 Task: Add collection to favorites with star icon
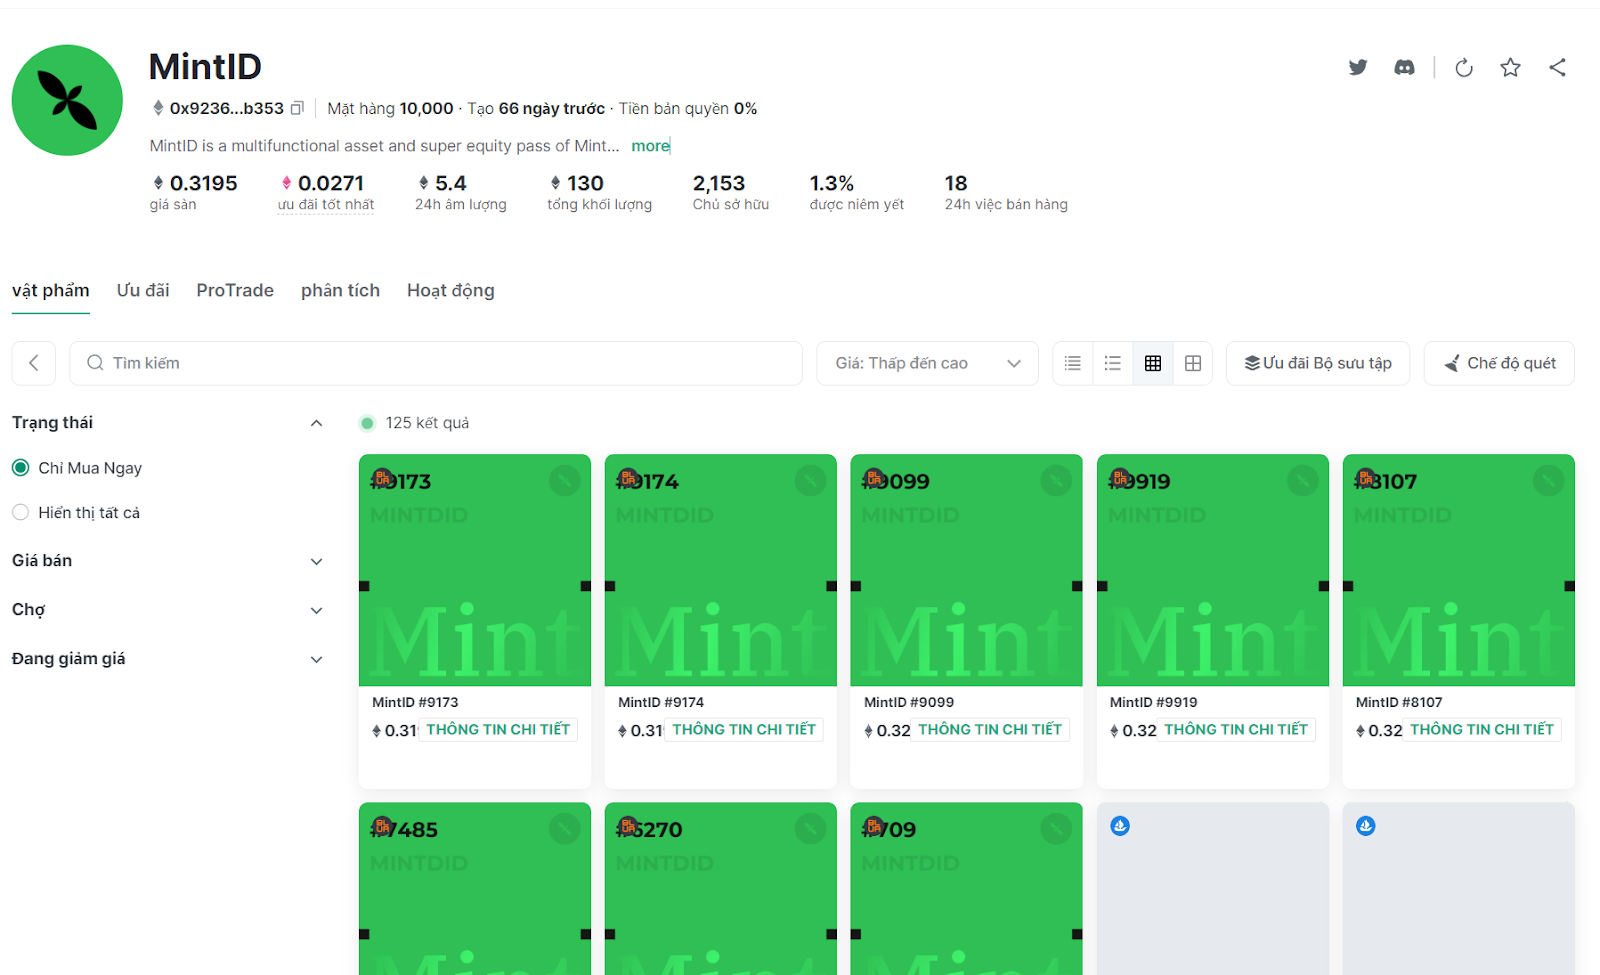coord(1510,67)
